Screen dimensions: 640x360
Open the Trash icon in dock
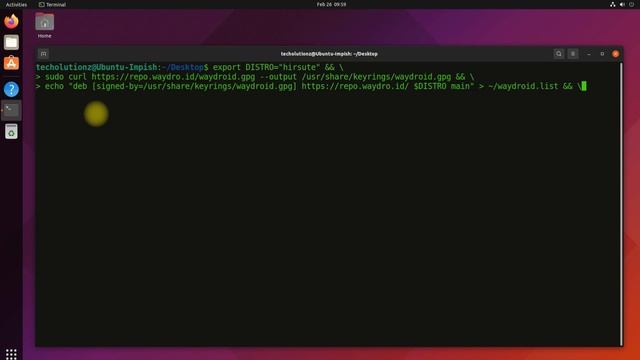click(11, 132)
